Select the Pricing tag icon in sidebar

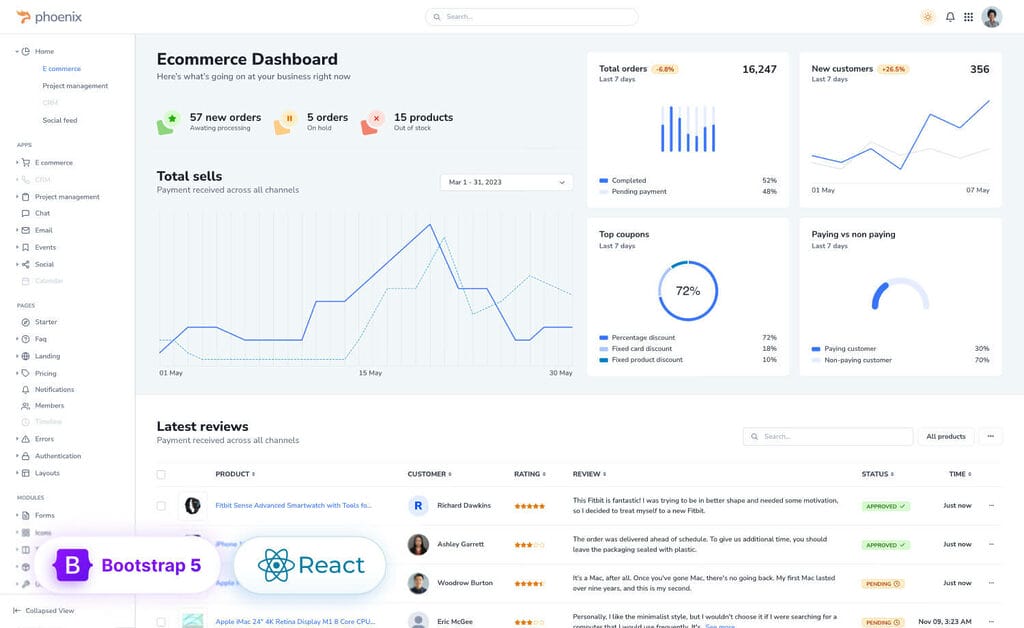[x=26, y=373]
